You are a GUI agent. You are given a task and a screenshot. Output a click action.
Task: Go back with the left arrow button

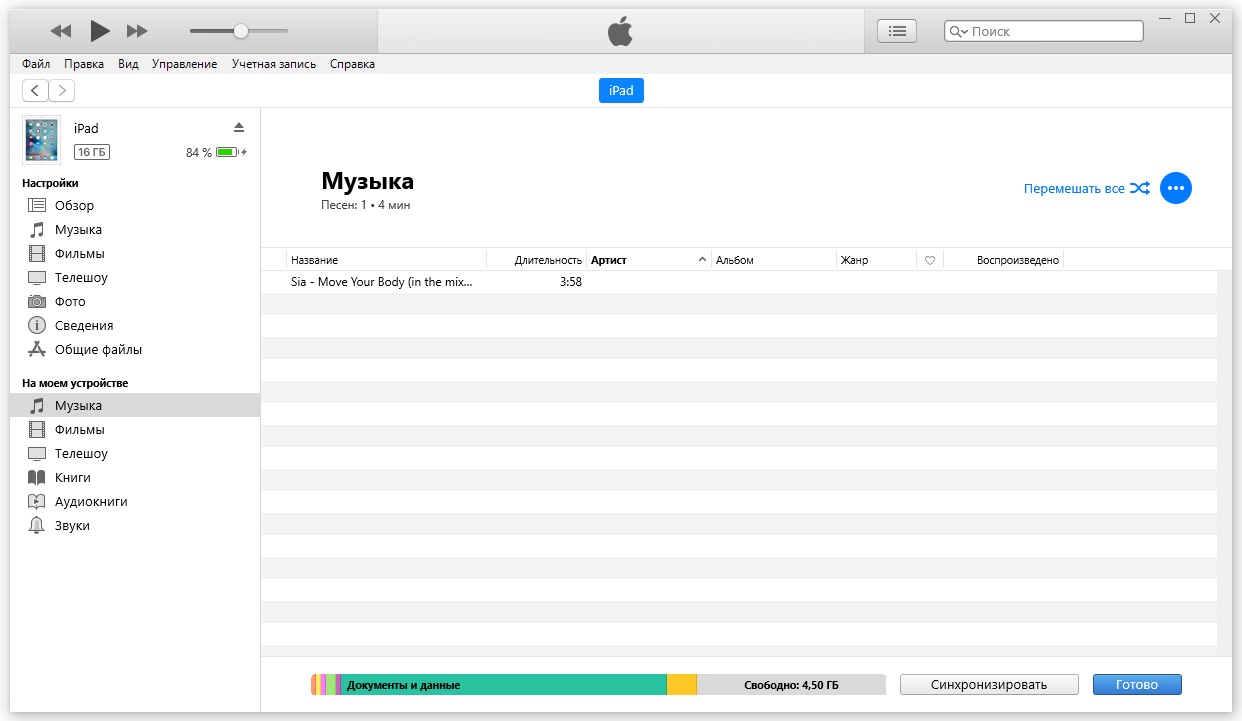(x=35, y=91)
